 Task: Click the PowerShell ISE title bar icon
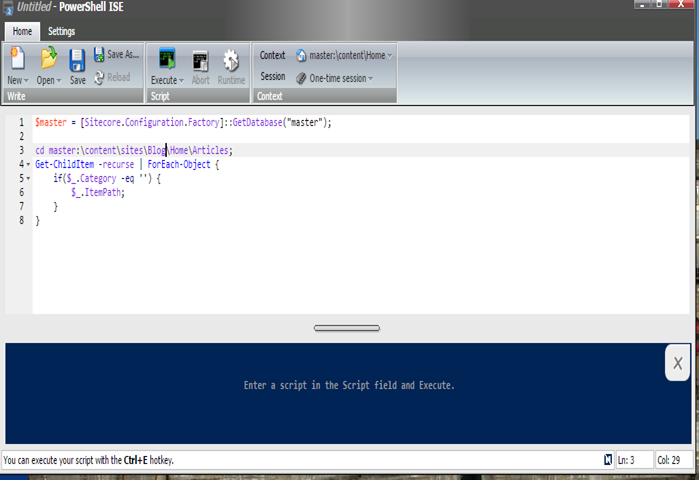coord(8,8)
